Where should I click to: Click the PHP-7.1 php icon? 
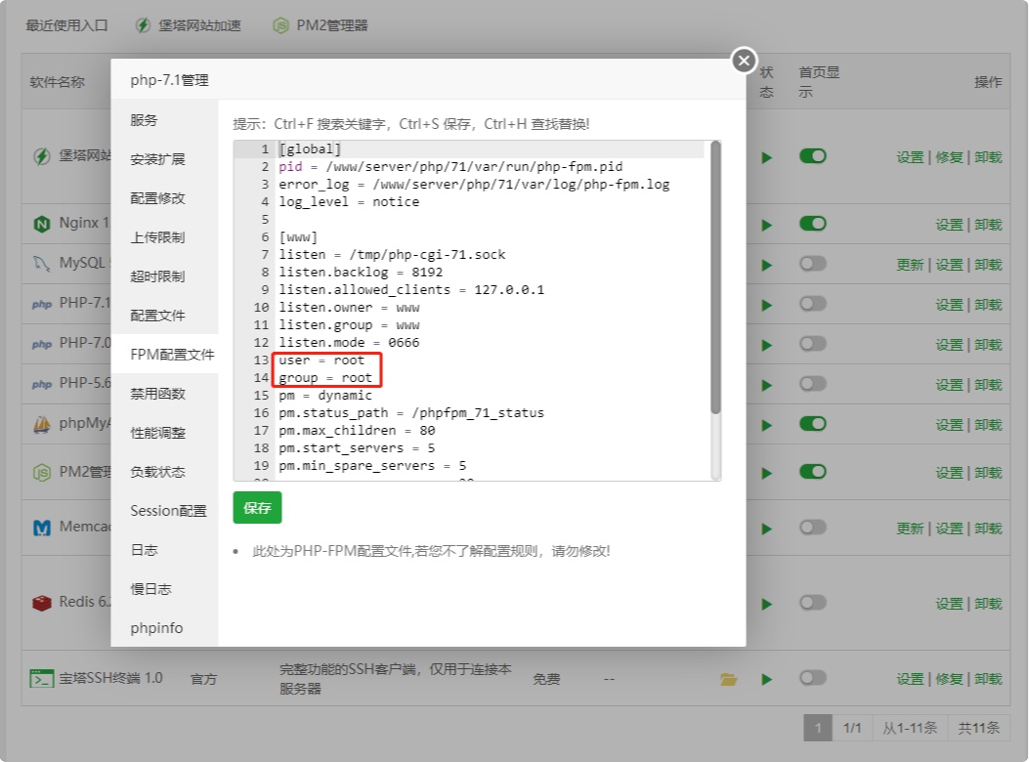coord(41,304)
